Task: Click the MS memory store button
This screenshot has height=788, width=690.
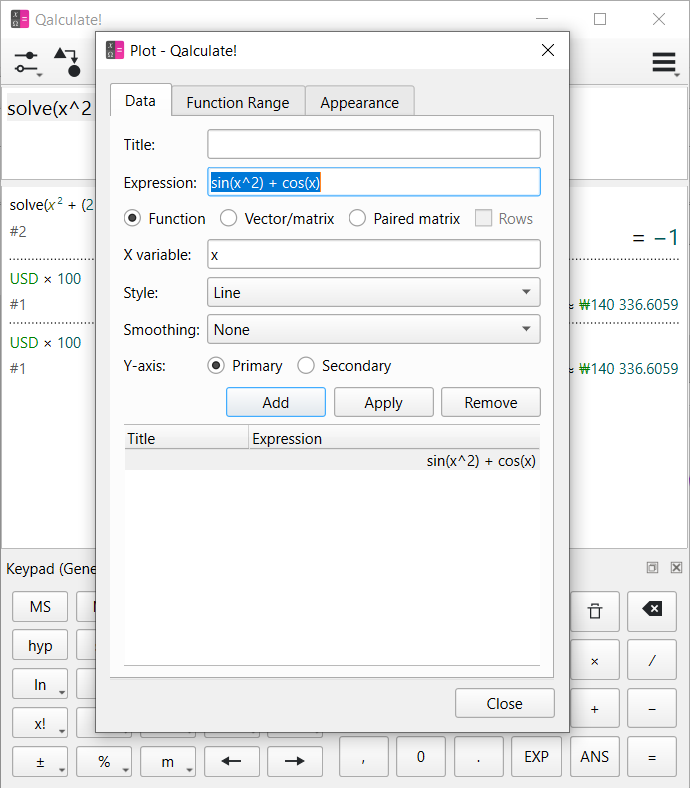Action: coord(40,607)
